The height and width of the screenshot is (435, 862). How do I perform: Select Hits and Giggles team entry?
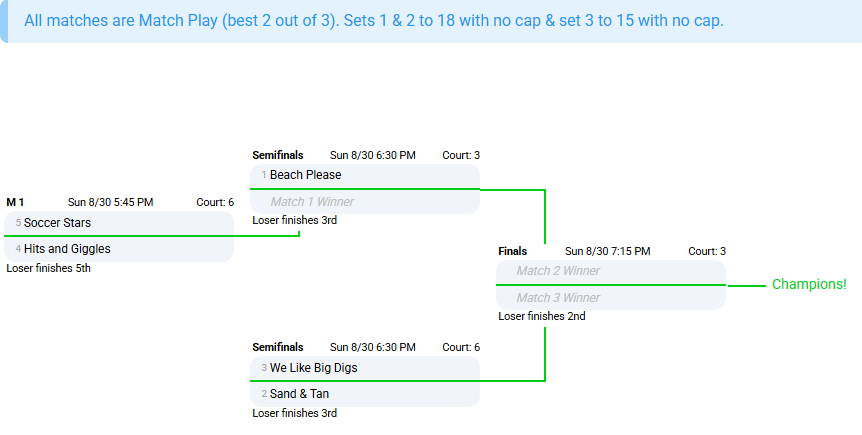point(119,249)
